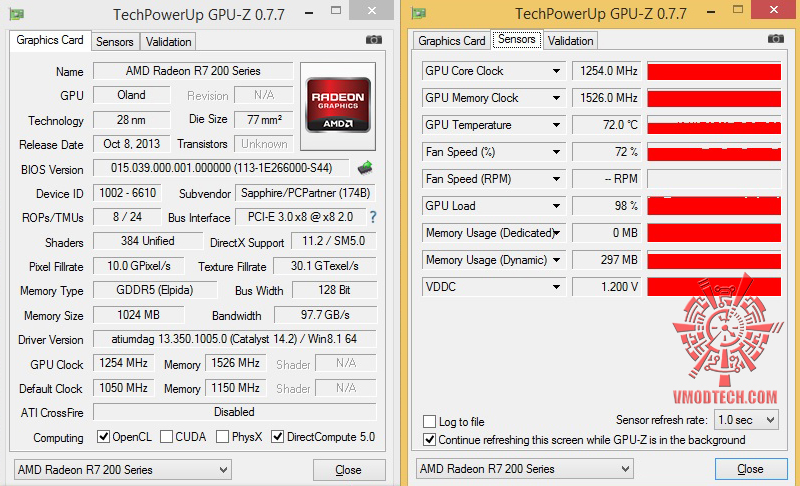Toggle the OpenCL checkbox
This screenshot has width=800, height=486.
click(x=104, y=437)
